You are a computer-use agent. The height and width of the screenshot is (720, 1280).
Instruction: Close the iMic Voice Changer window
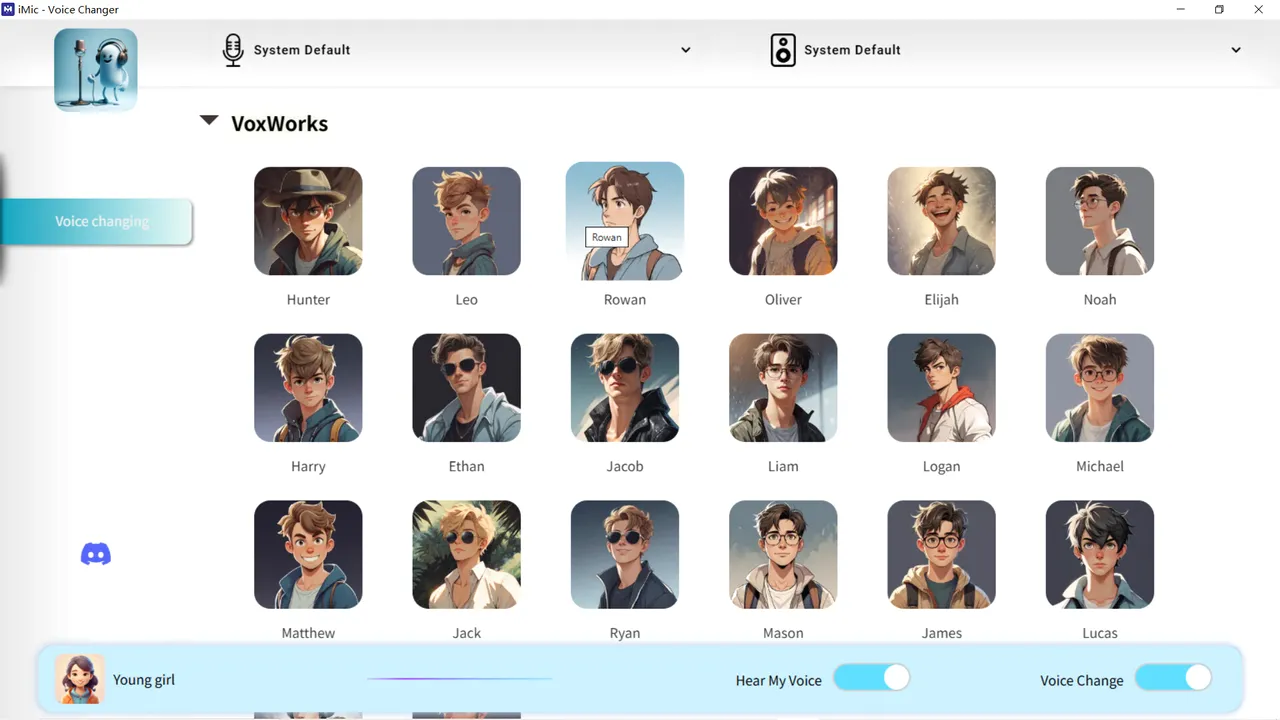coord(1259,9)
